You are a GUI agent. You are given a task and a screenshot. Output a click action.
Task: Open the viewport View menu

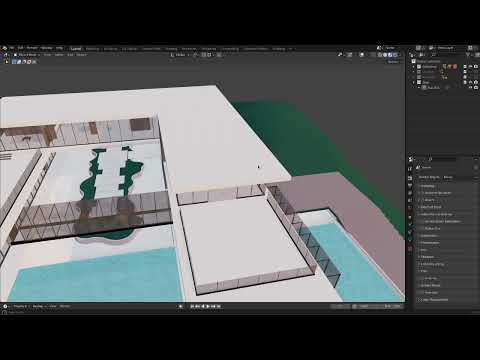click(47, 55)
